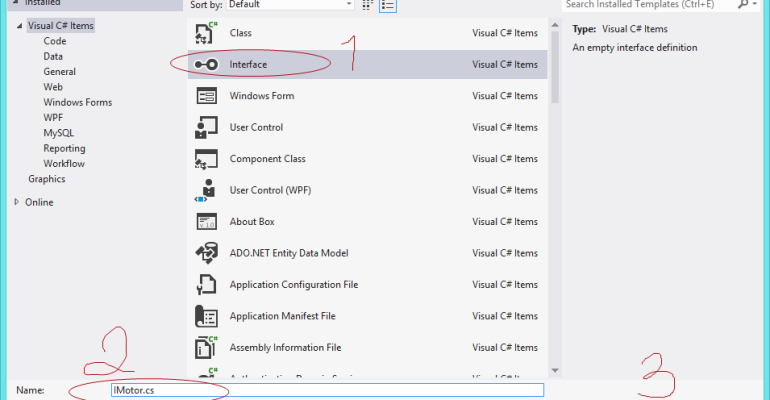Select the User Control (WPF) icon
The width and height of the screenshot is (770, 400).
click(206, 190)
